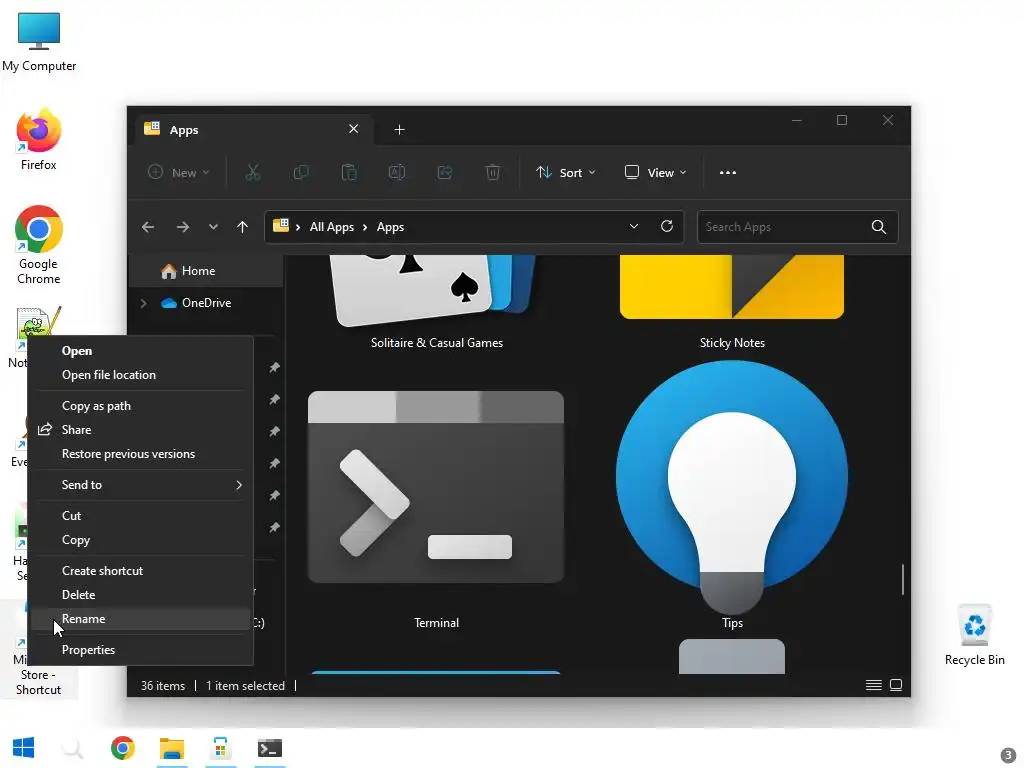
Task: Select the Firefox desktop shortcut
Action: [39, 139]
